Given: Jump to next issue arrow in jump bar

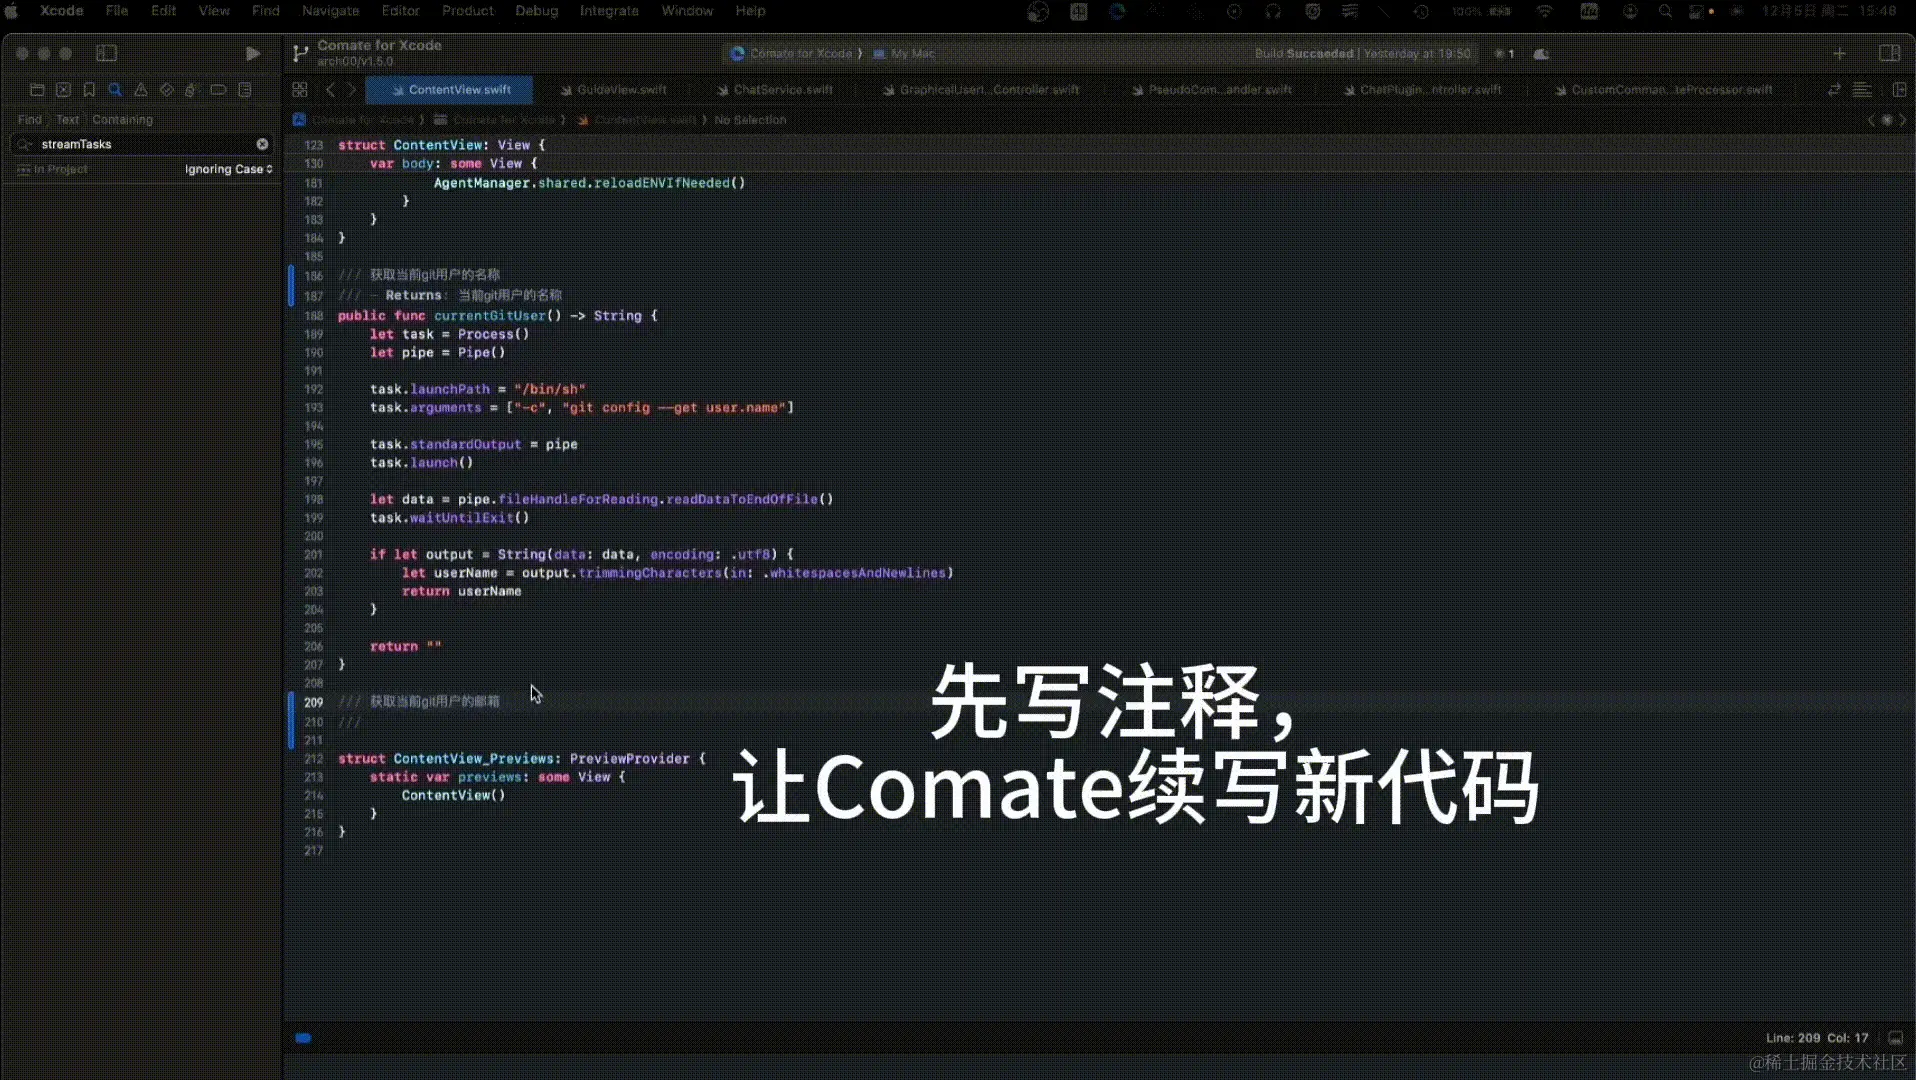Looking at the screenshot, I should tap(1903, 120).
